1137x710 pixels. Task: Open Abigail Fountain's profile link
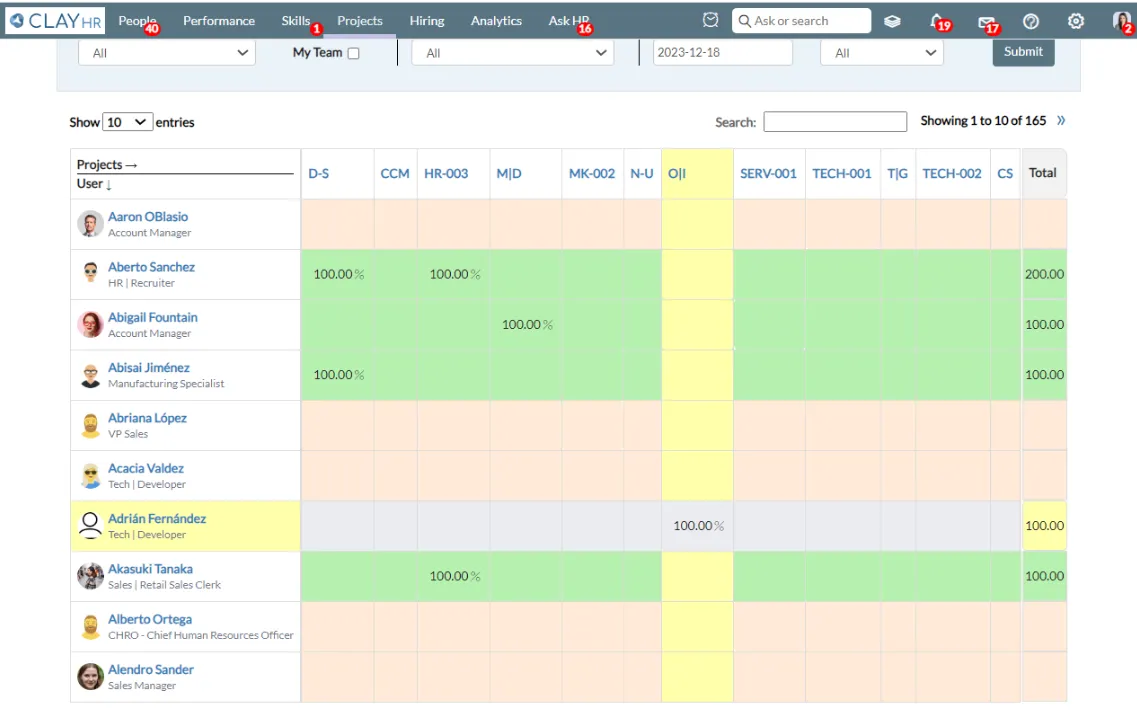click(153, 317)
